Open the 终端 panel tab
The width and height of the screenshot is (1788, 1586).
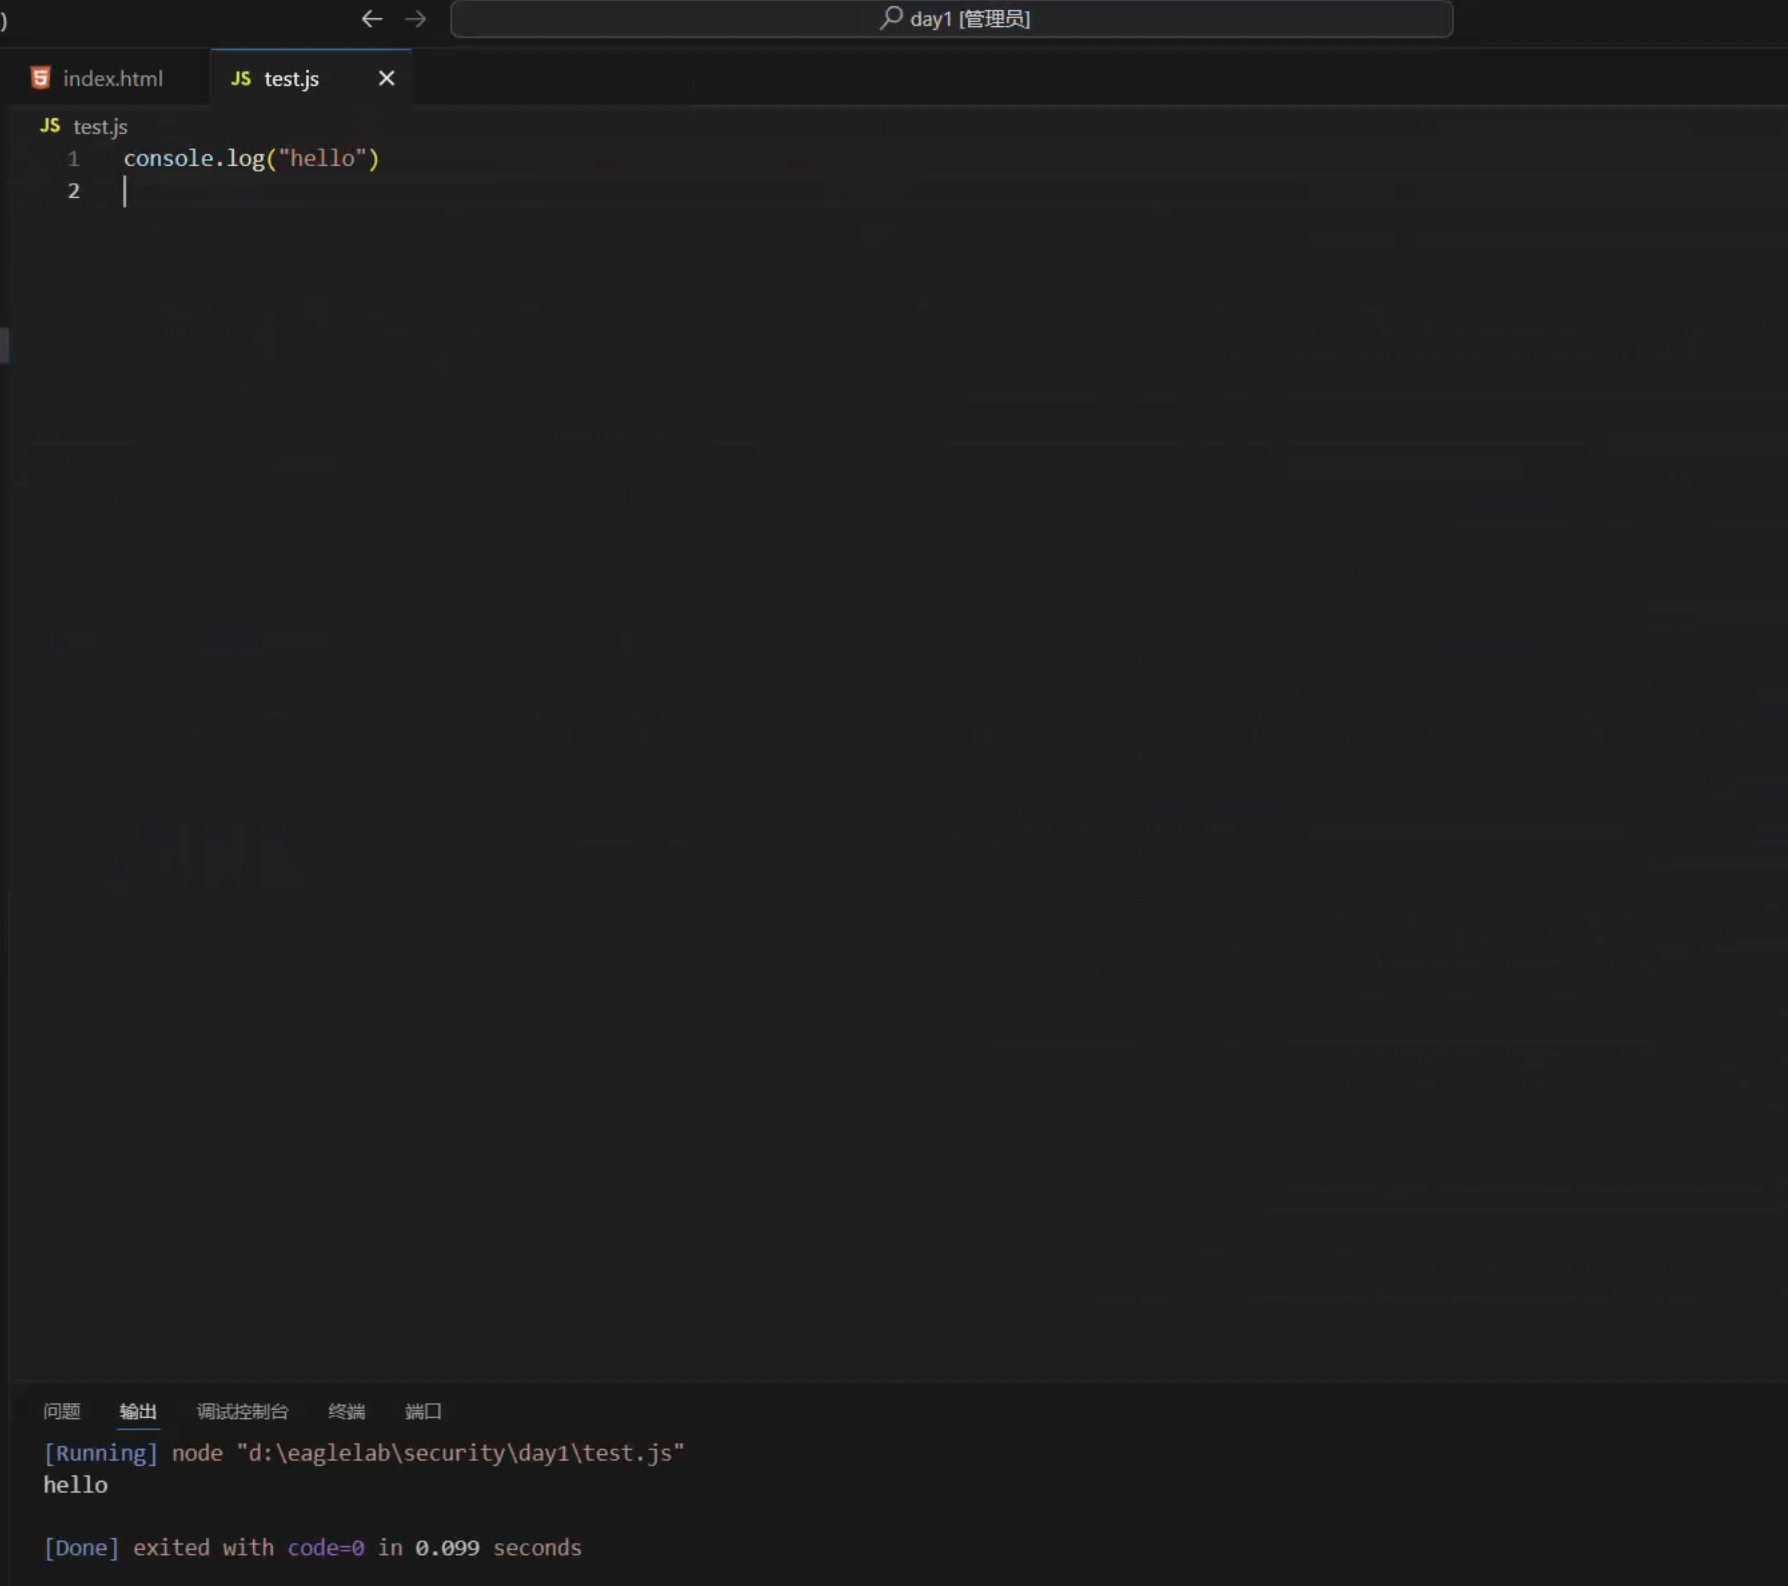[x=347, y=1411]
